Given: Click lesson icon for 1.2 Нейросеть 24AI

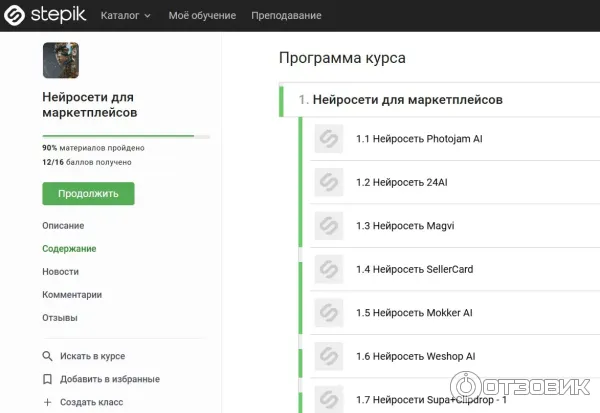Looking at the screenshot, I should tap(329, 182).
